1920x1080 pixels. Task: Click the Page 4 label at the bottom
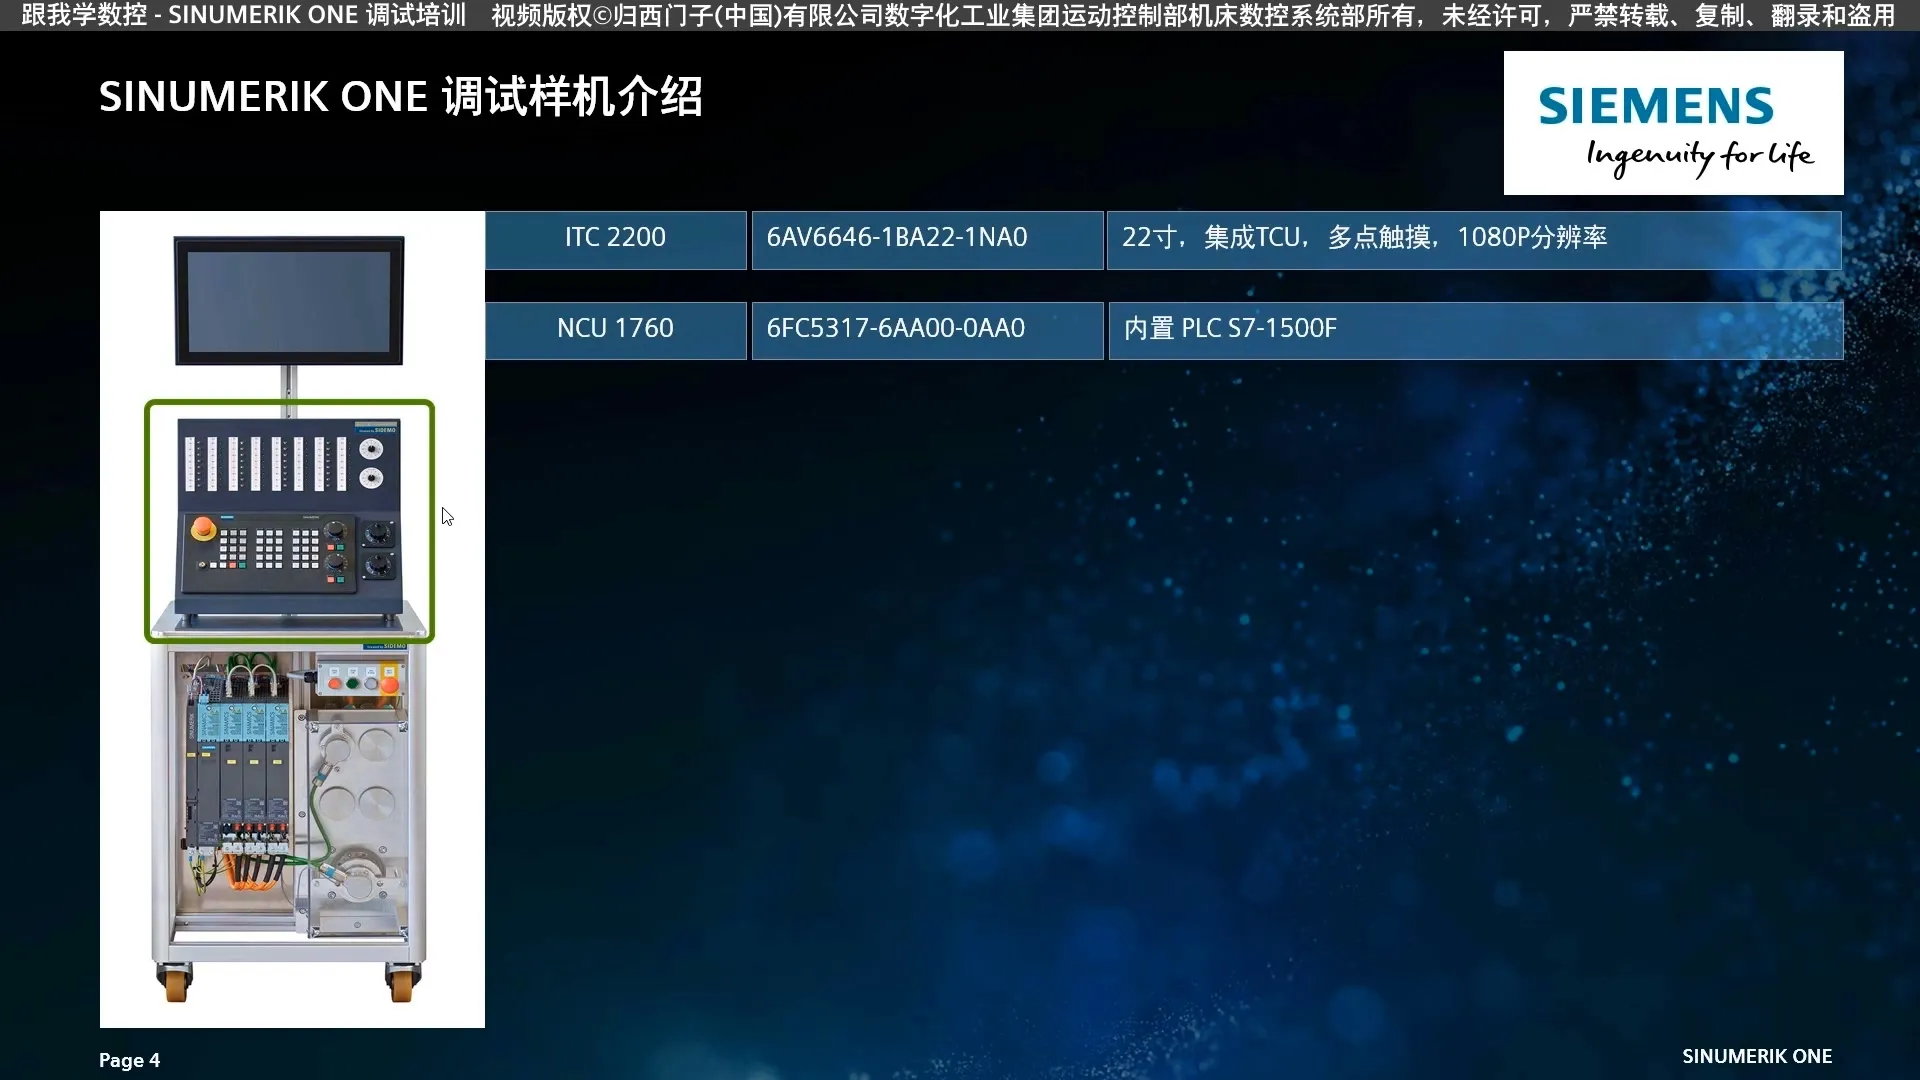[128, 1060]
